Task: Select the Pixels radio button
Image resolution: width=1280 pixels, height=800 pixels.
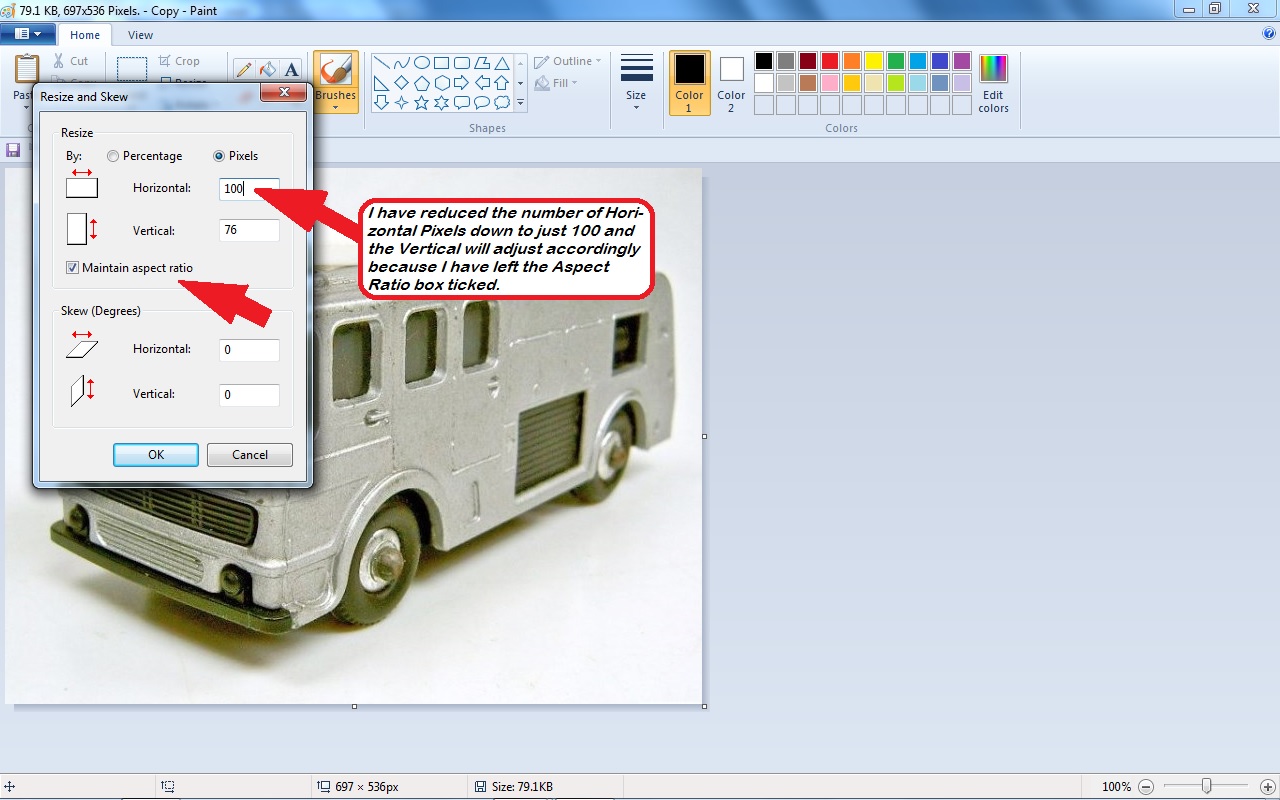Action: tap(219, 156)
